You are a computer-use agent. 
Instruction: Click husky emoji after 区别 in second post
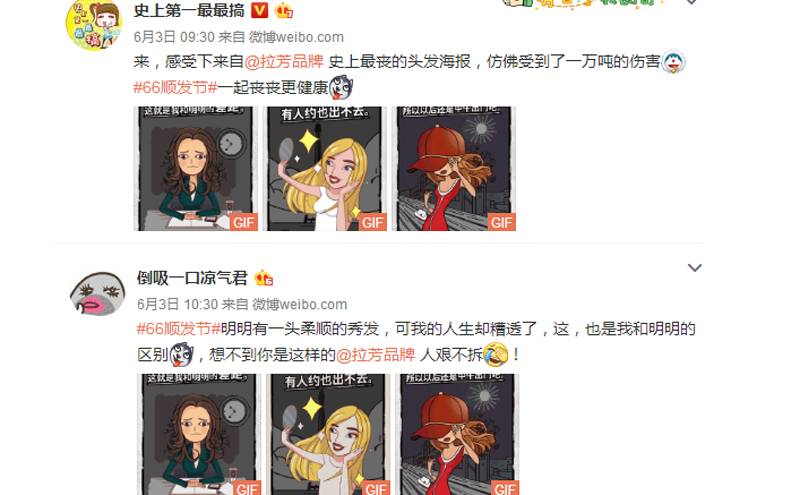coord(182,355)
